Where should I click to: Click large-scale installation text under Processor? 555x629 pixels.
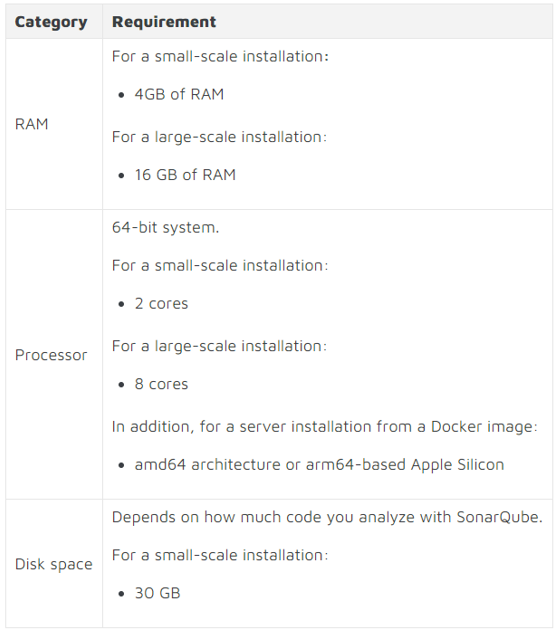point(219,346)
